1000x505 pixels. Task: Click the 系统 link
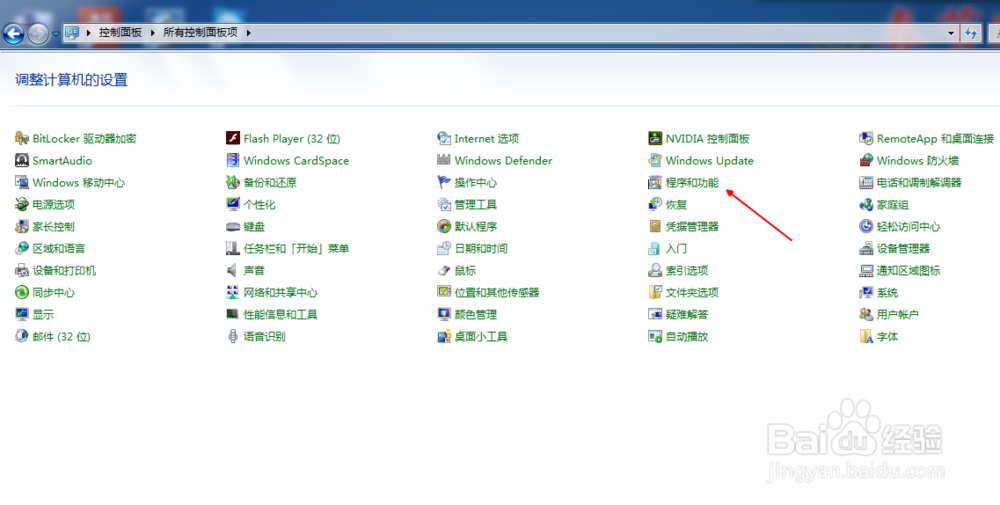(887, 293)
